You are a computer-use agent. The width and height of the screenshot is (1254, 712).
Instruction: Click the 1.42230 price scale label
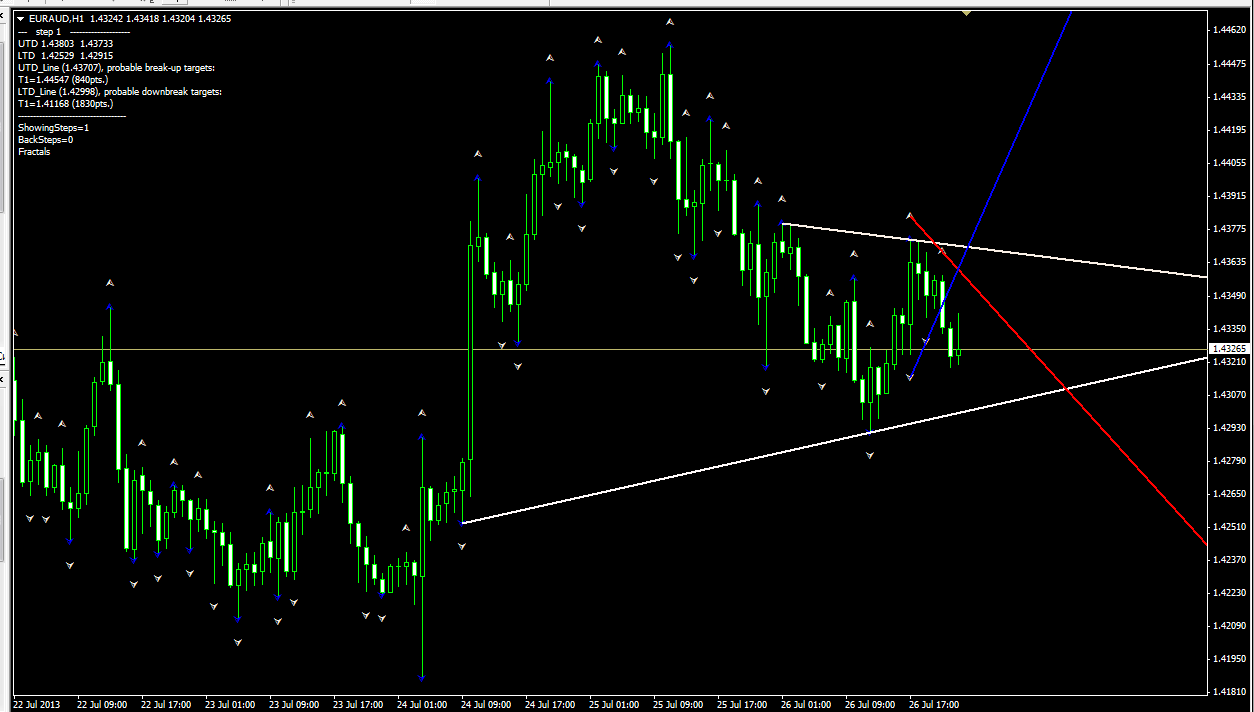point(1229,592)
